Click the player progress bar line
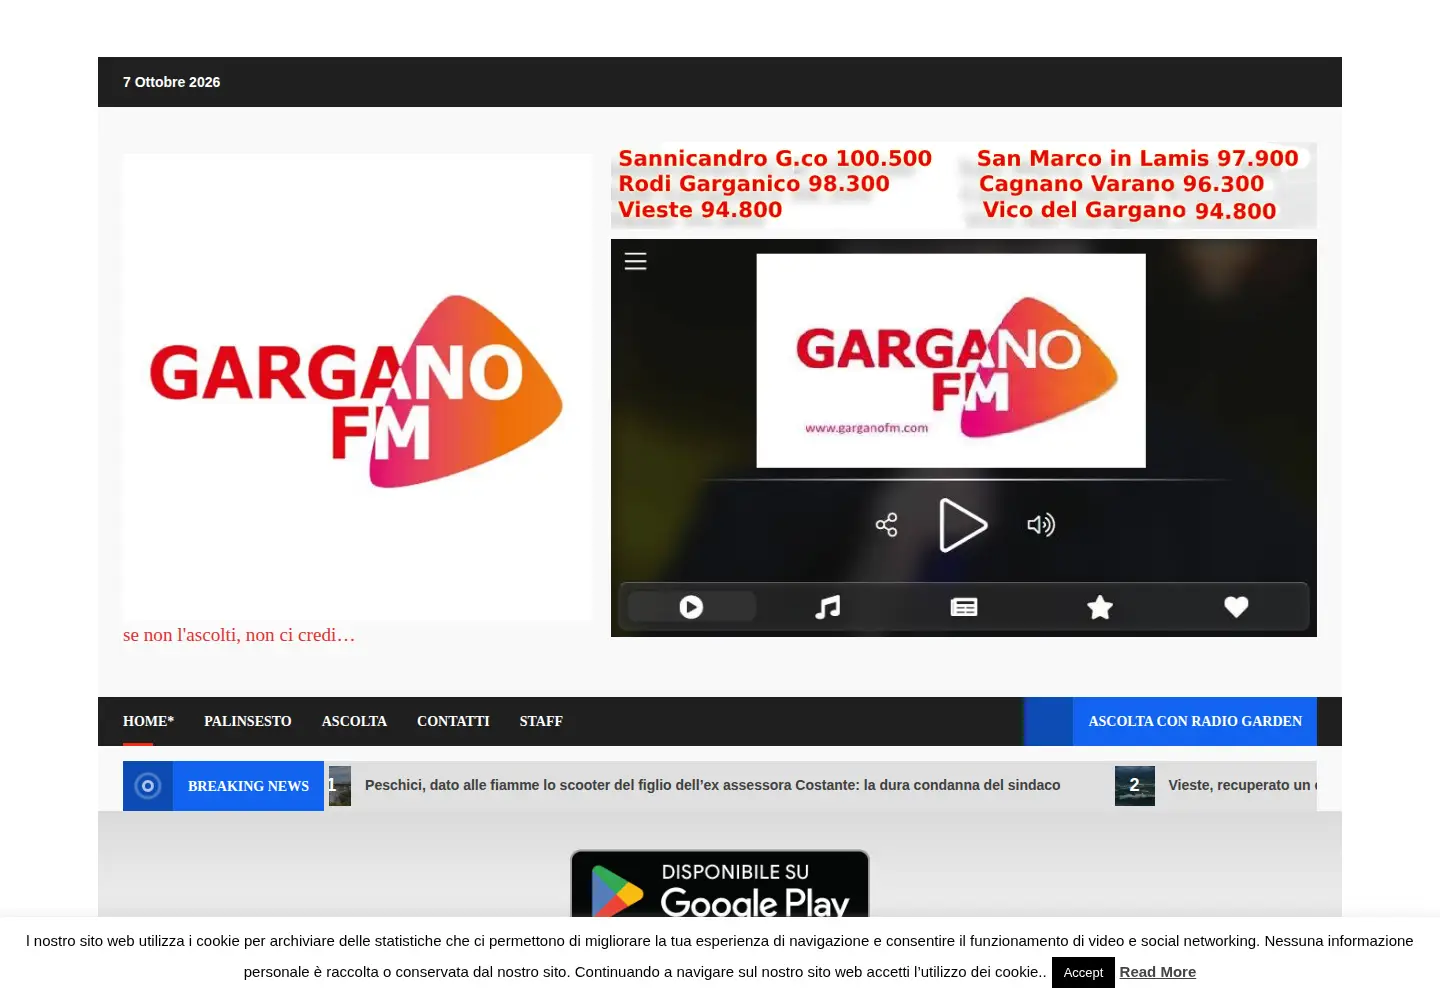Screen dimensions: 1440x1000 [x=964, y=480]
